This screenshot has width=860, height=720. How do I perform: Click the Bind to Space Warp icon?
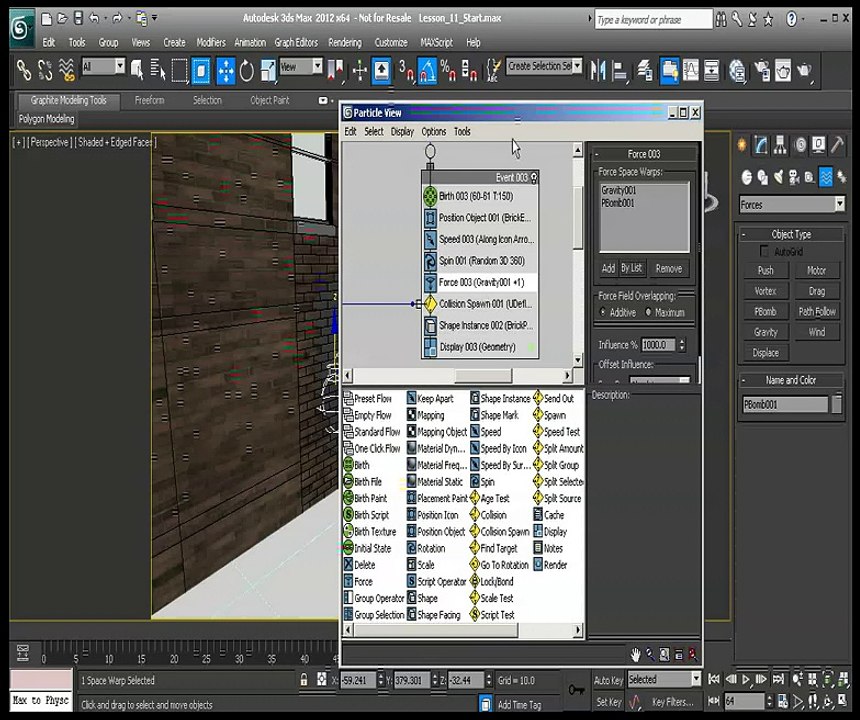pos(66,70)
